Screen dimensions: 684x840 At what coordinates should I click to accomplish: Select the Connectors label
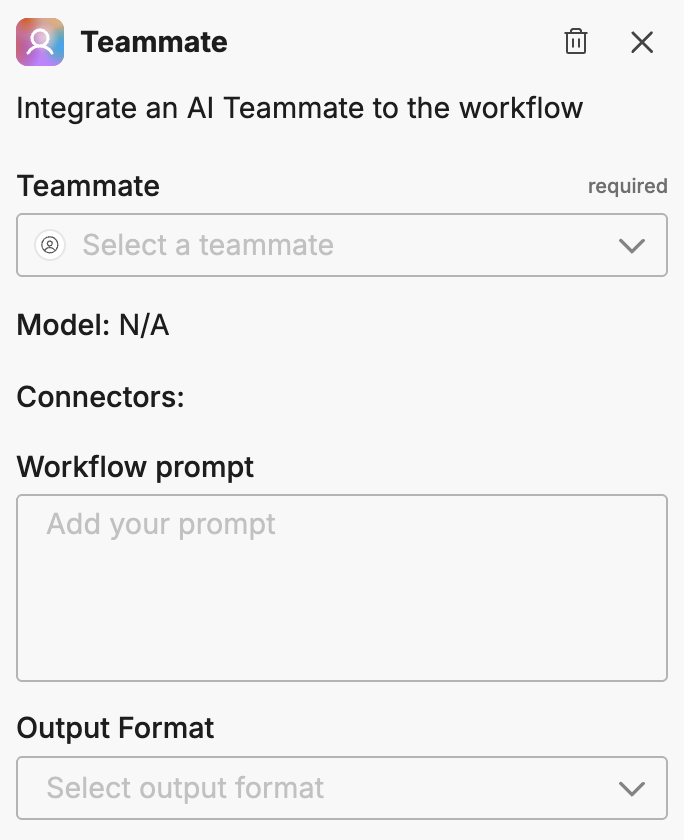click(99, 397)
